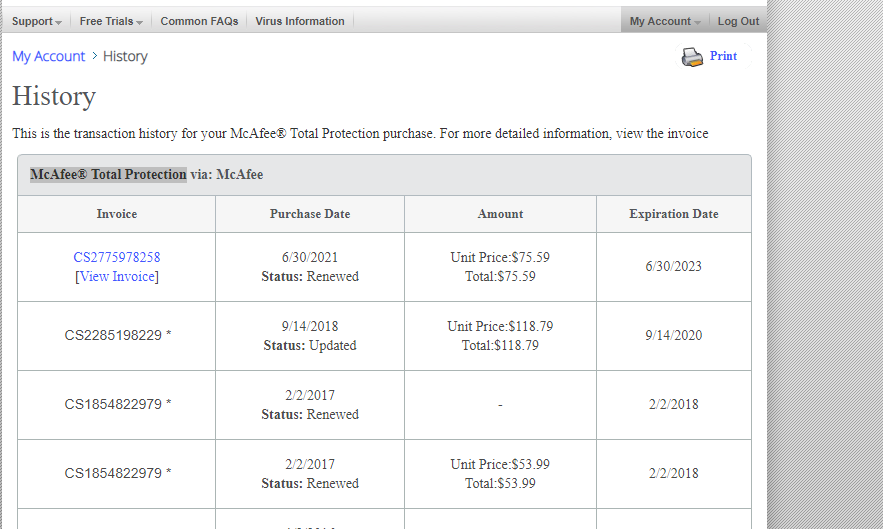Click My Account breadcrumb link
Viewport: 883px width, 529px height.
click(x=48, y=56)
